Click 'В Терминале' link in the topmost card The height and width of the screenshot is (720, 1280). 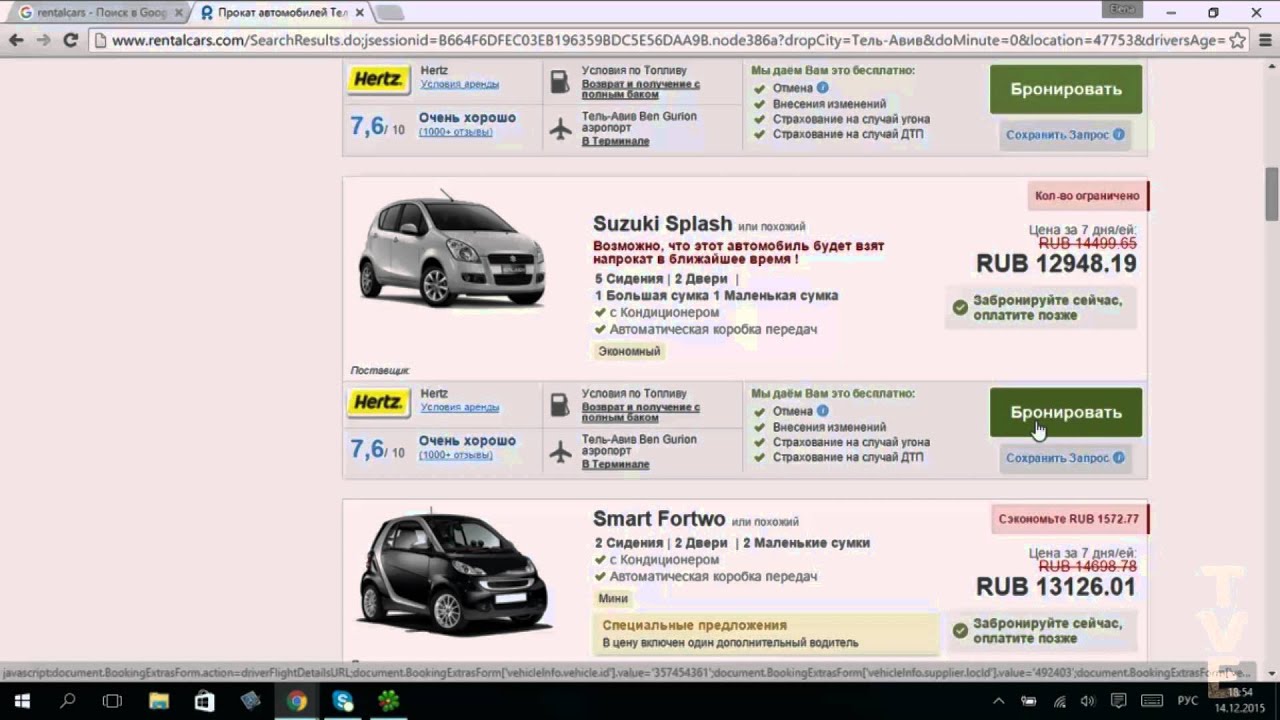(615, 141)
